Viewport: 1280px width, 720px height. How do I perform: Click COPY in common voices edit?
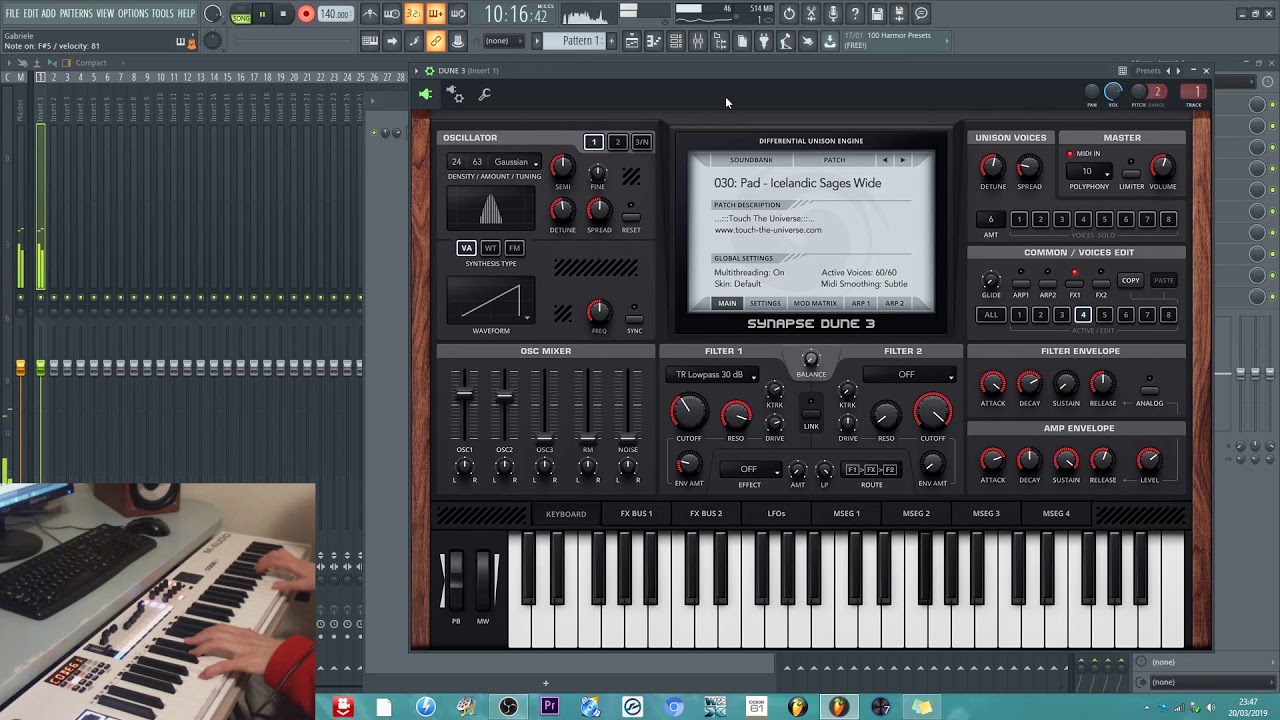click(1131, 281)
